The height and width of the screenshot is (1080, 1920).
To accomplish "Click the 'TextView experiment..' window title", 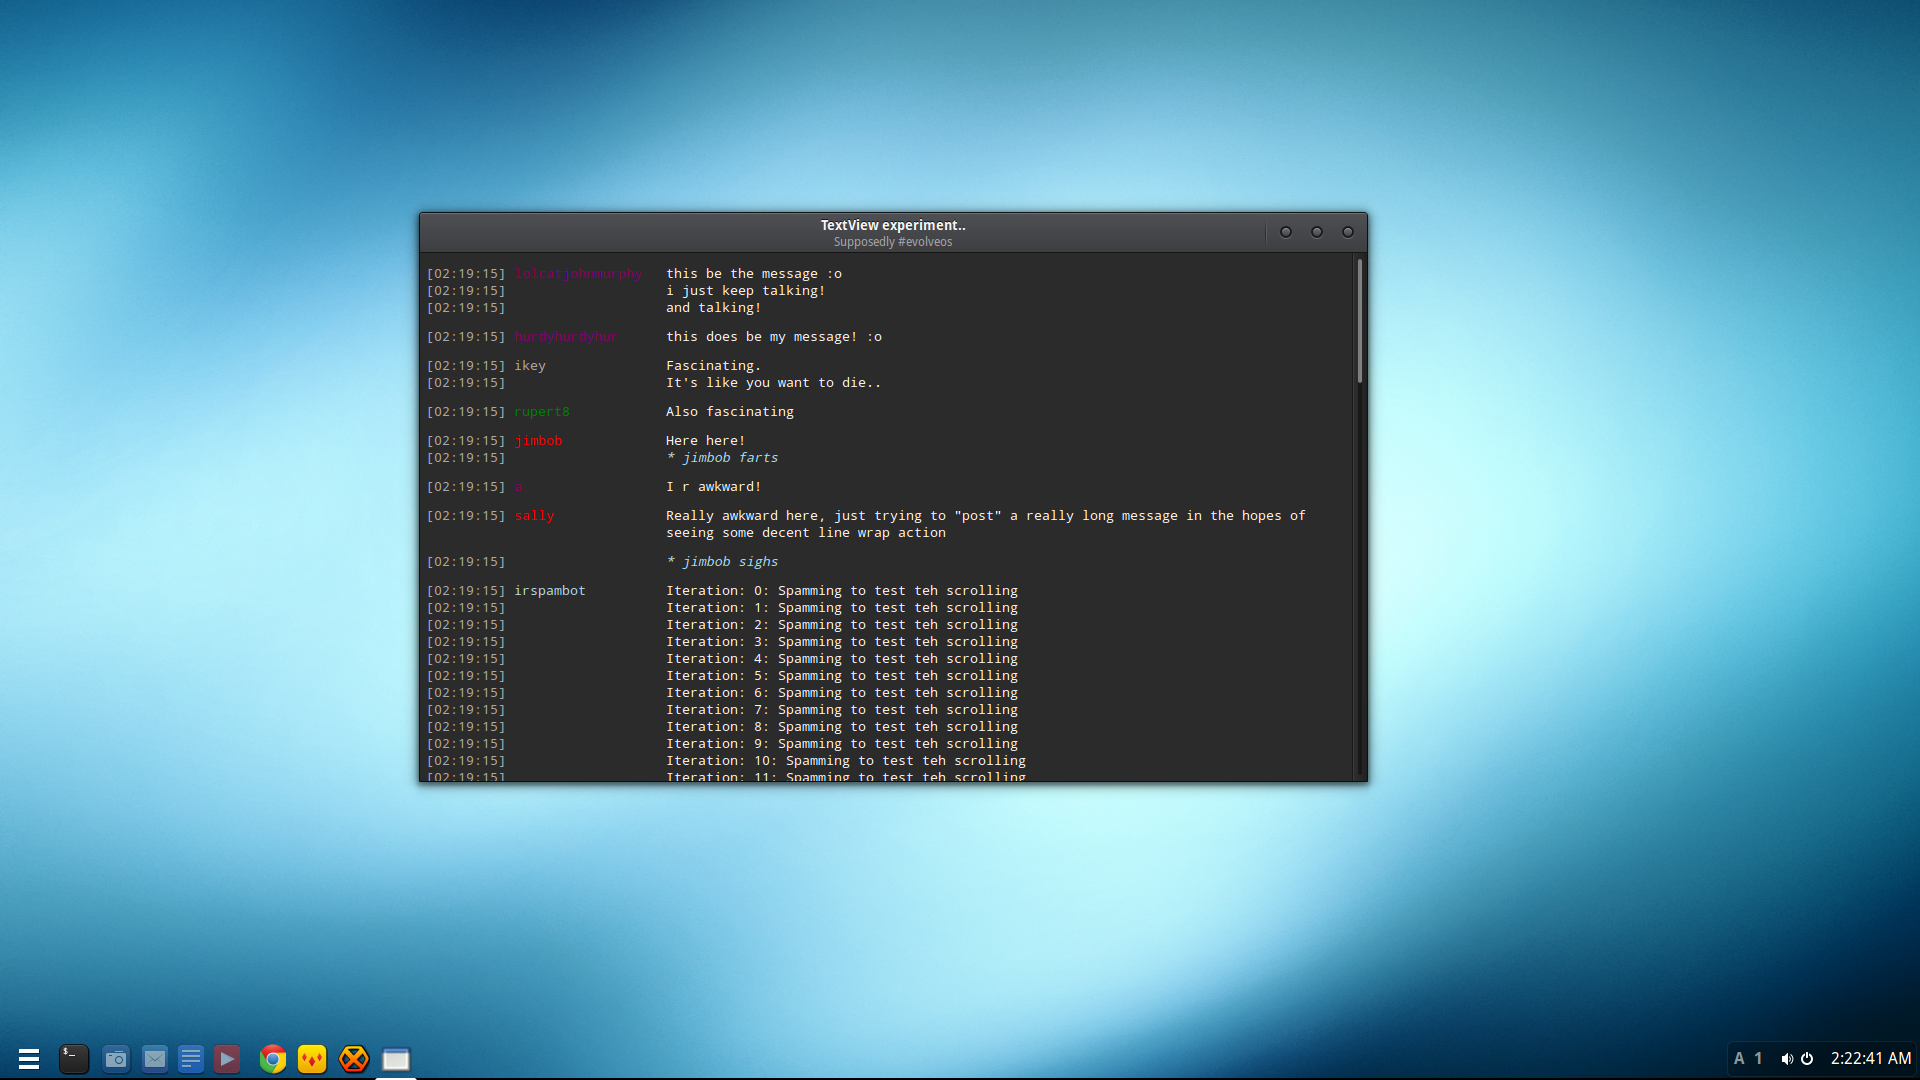I will [893, 225].
